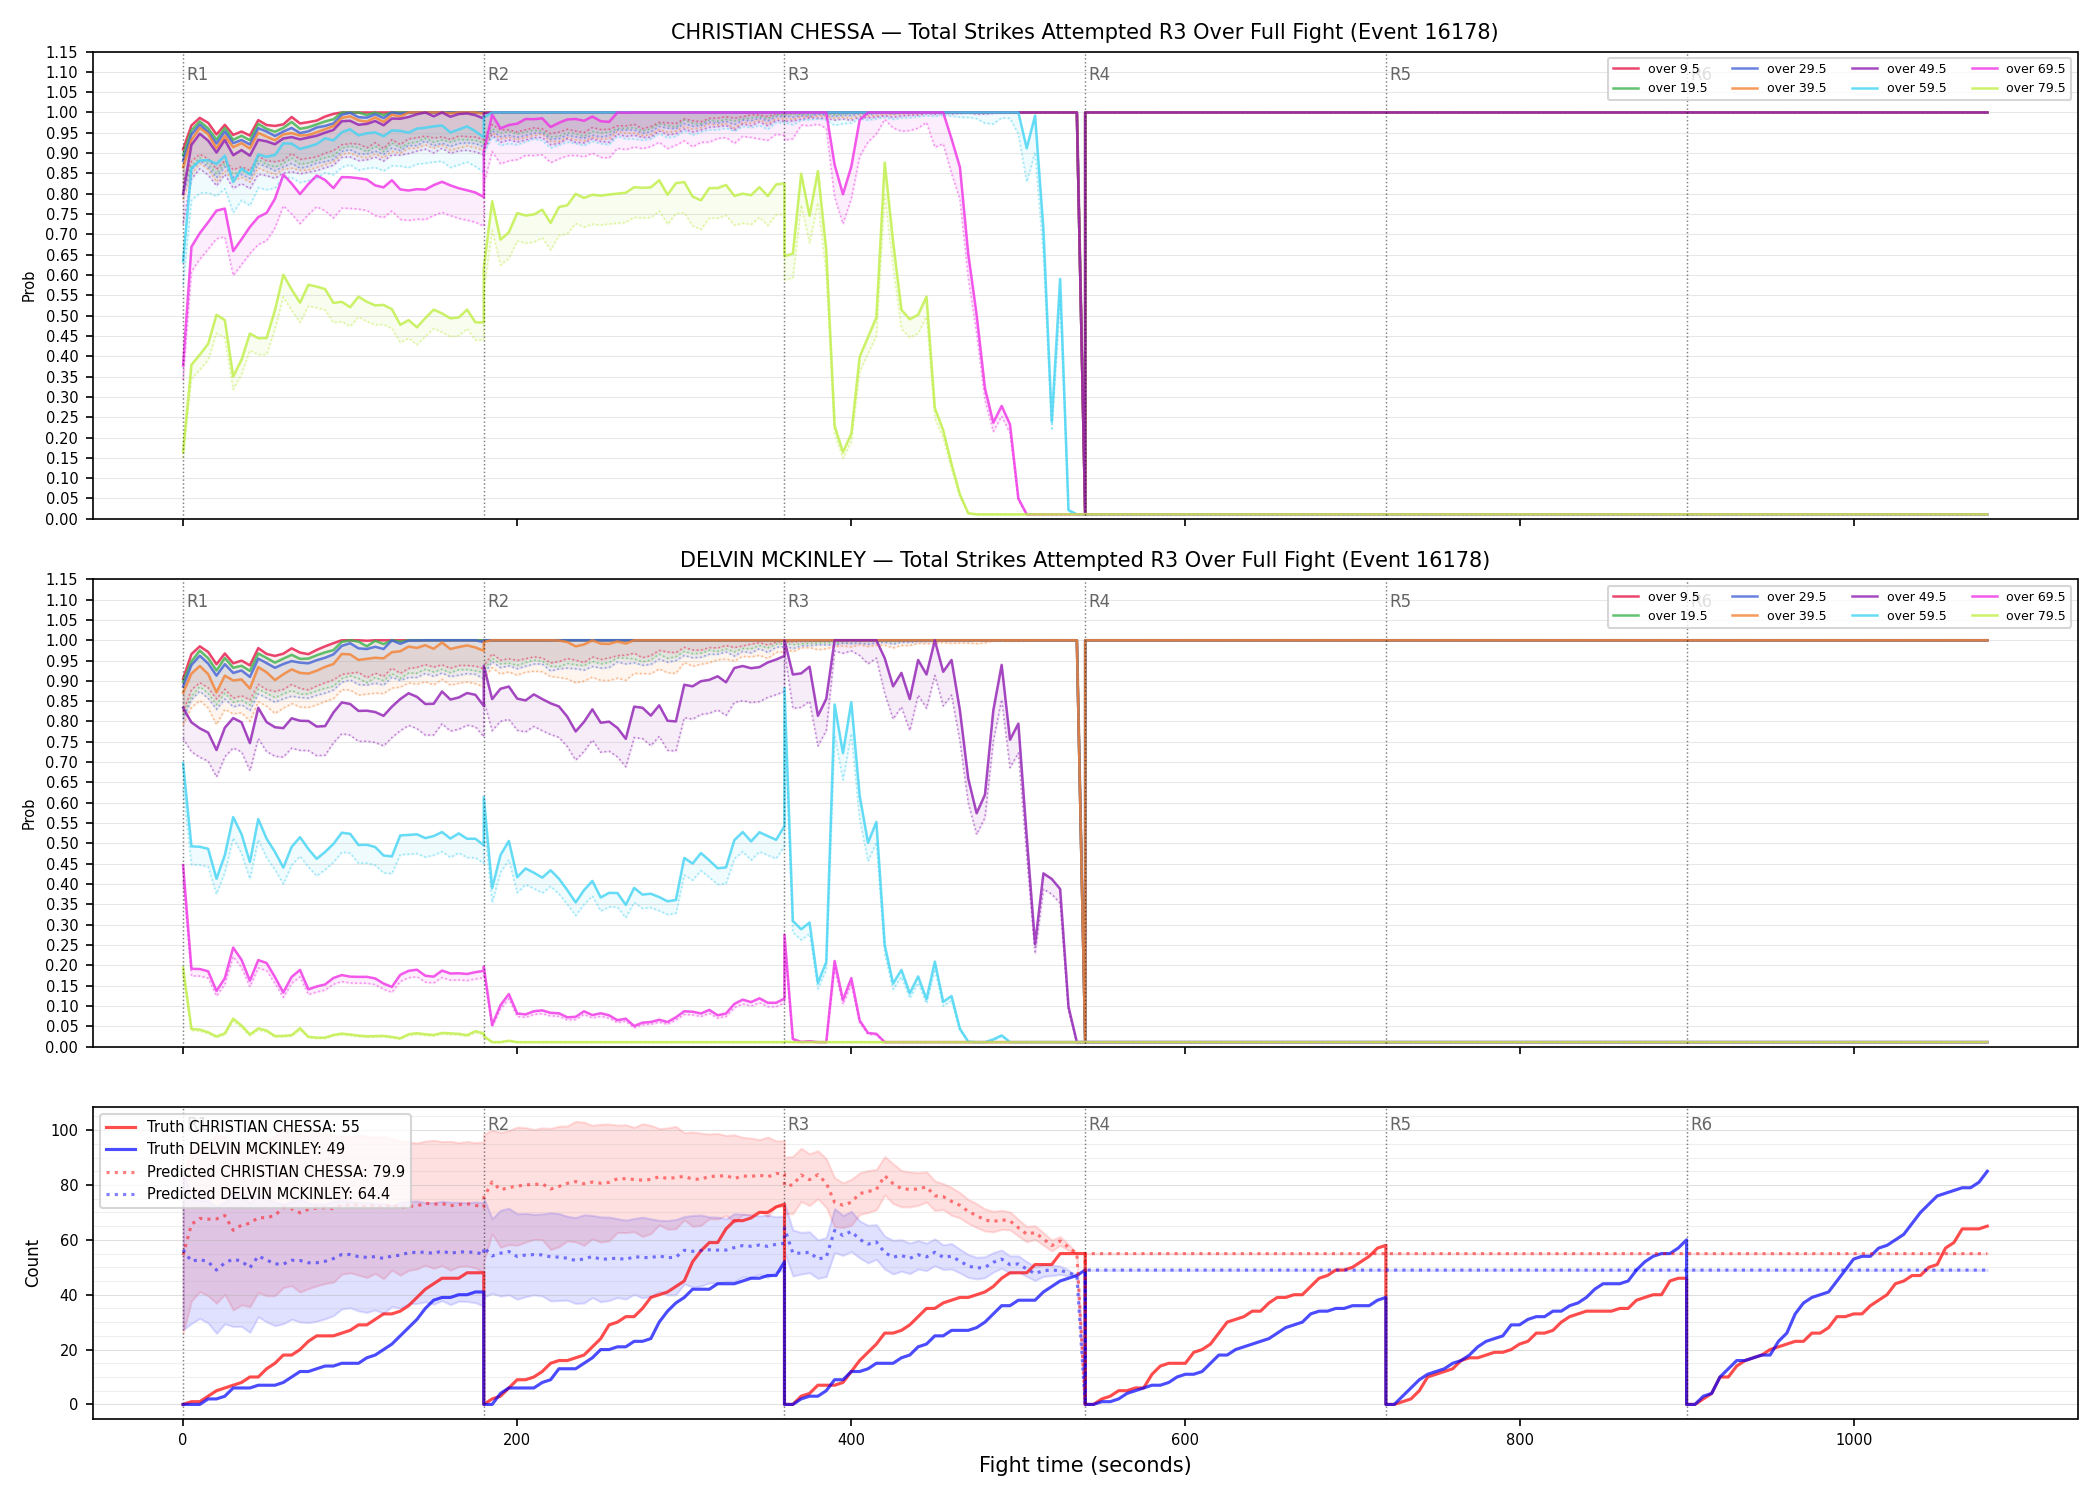Click R3 round marker in McKinley chart
Viewport: 2100px width, 1500px height.
(x=798, y=601)
